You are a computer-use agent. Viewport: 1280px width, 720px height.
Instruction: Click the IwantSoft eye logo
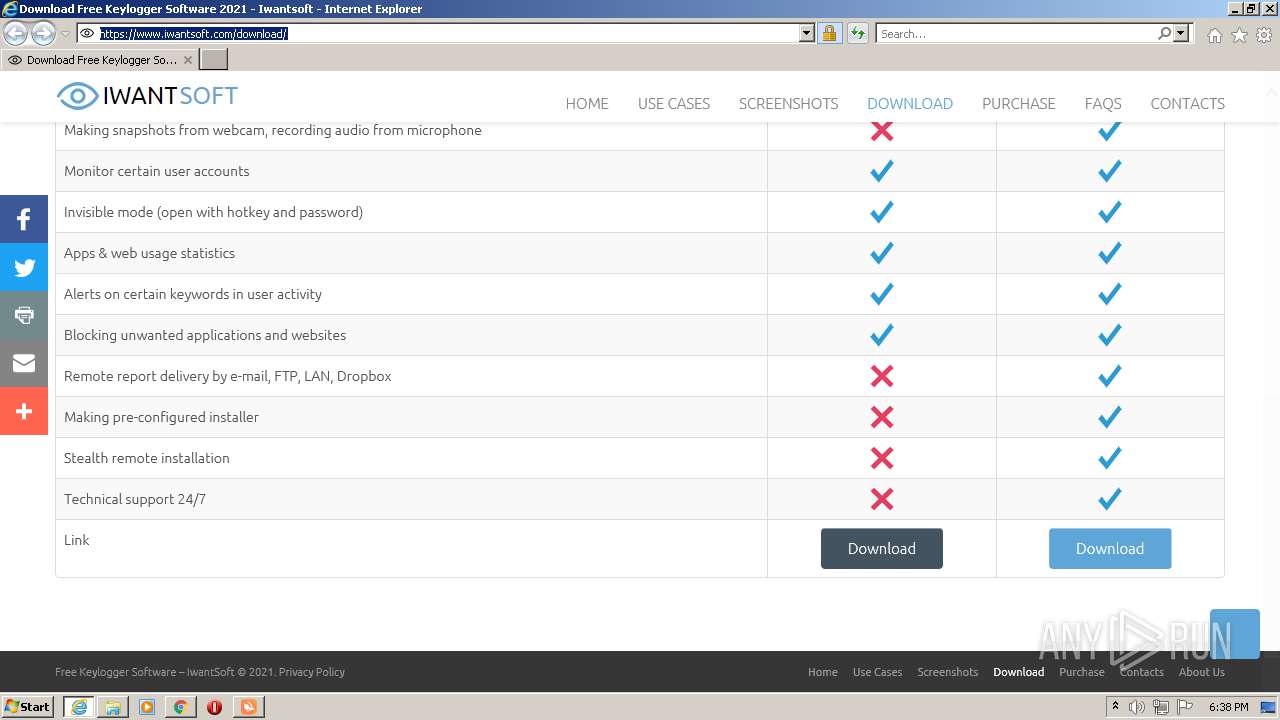pos(77,96)
